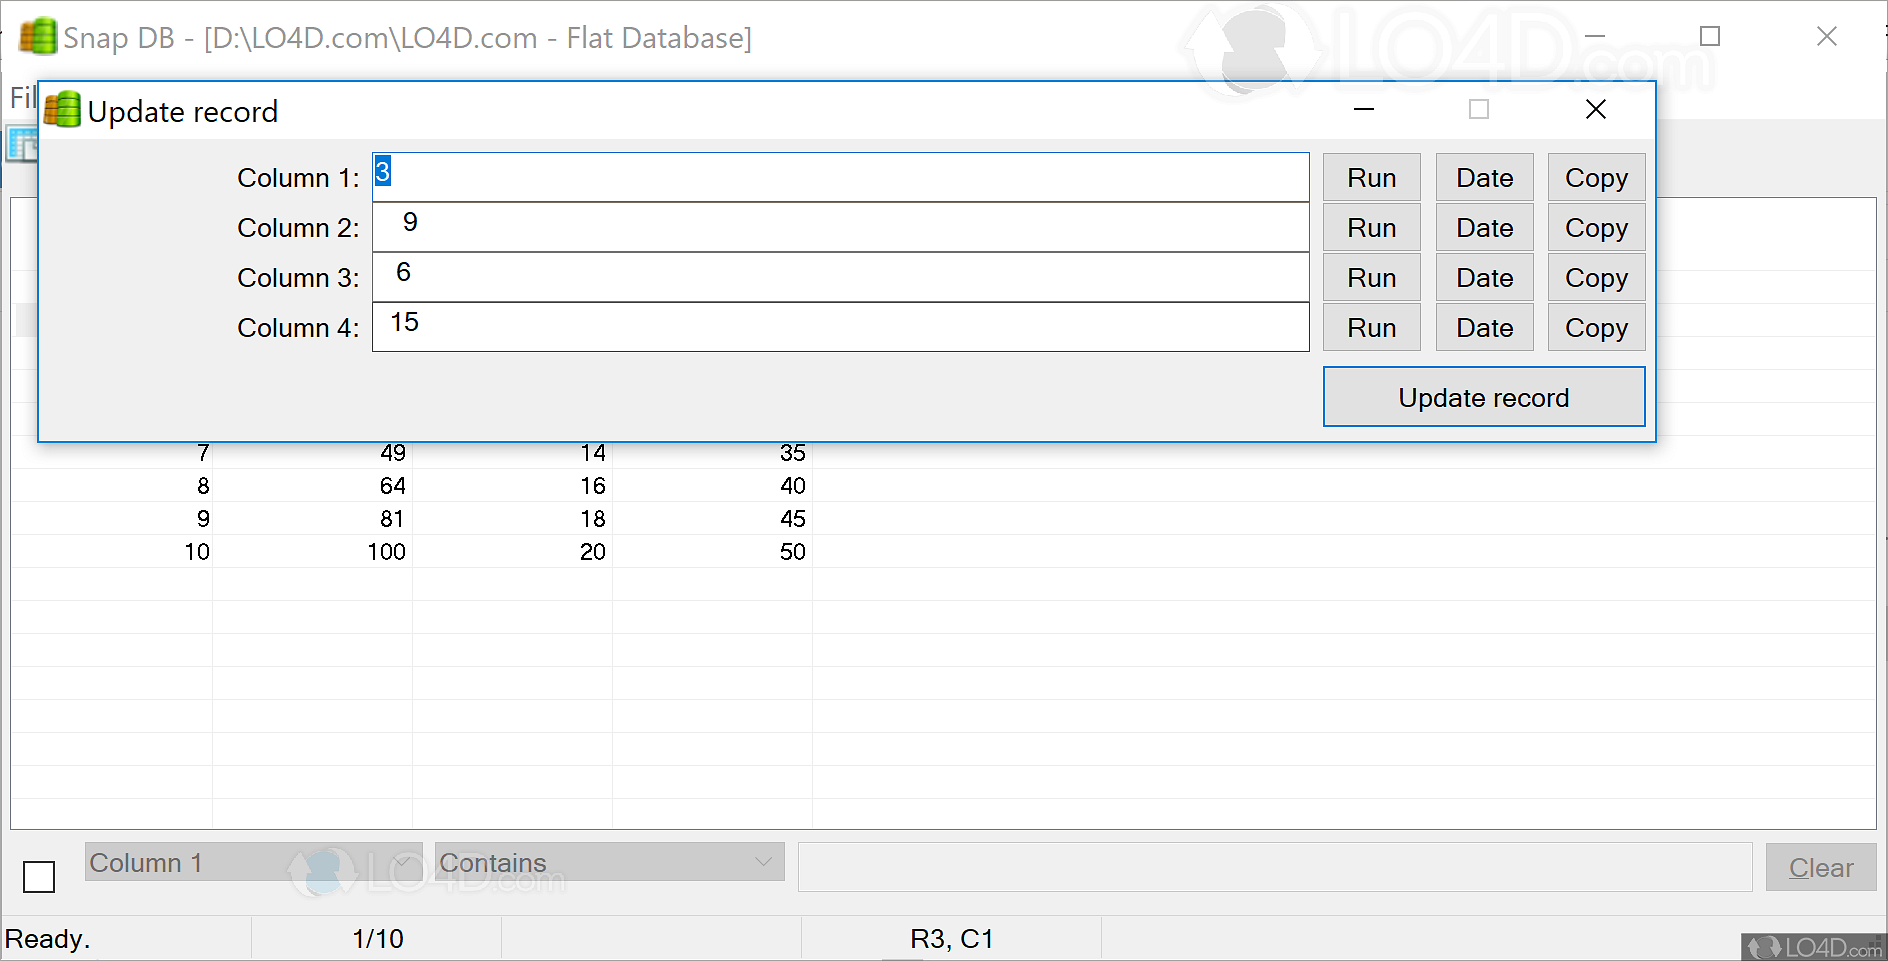
Task: Insert Date into Column 3
Action: point(1484,278)
